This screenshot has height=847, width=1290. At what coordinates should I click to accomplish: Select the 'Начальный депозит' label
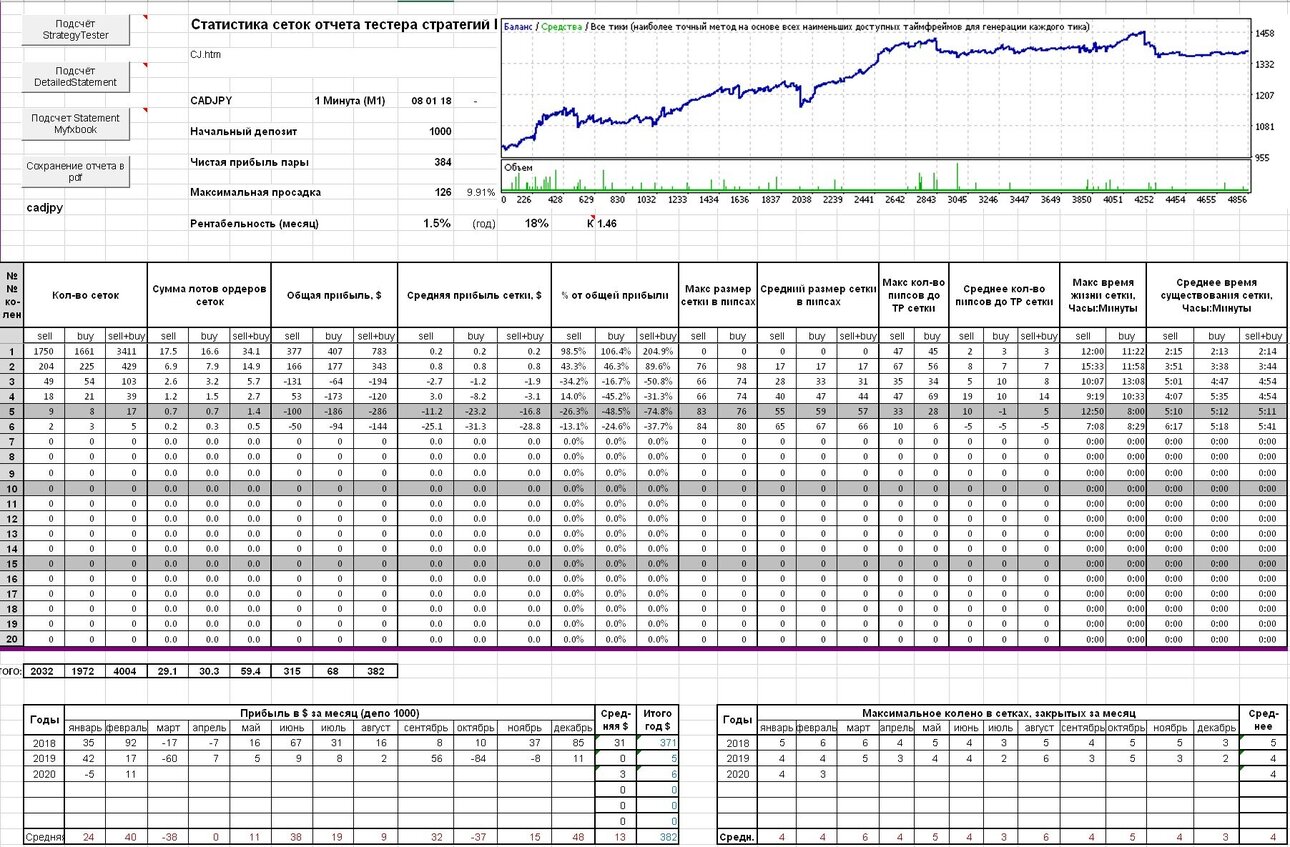[243, 131]
